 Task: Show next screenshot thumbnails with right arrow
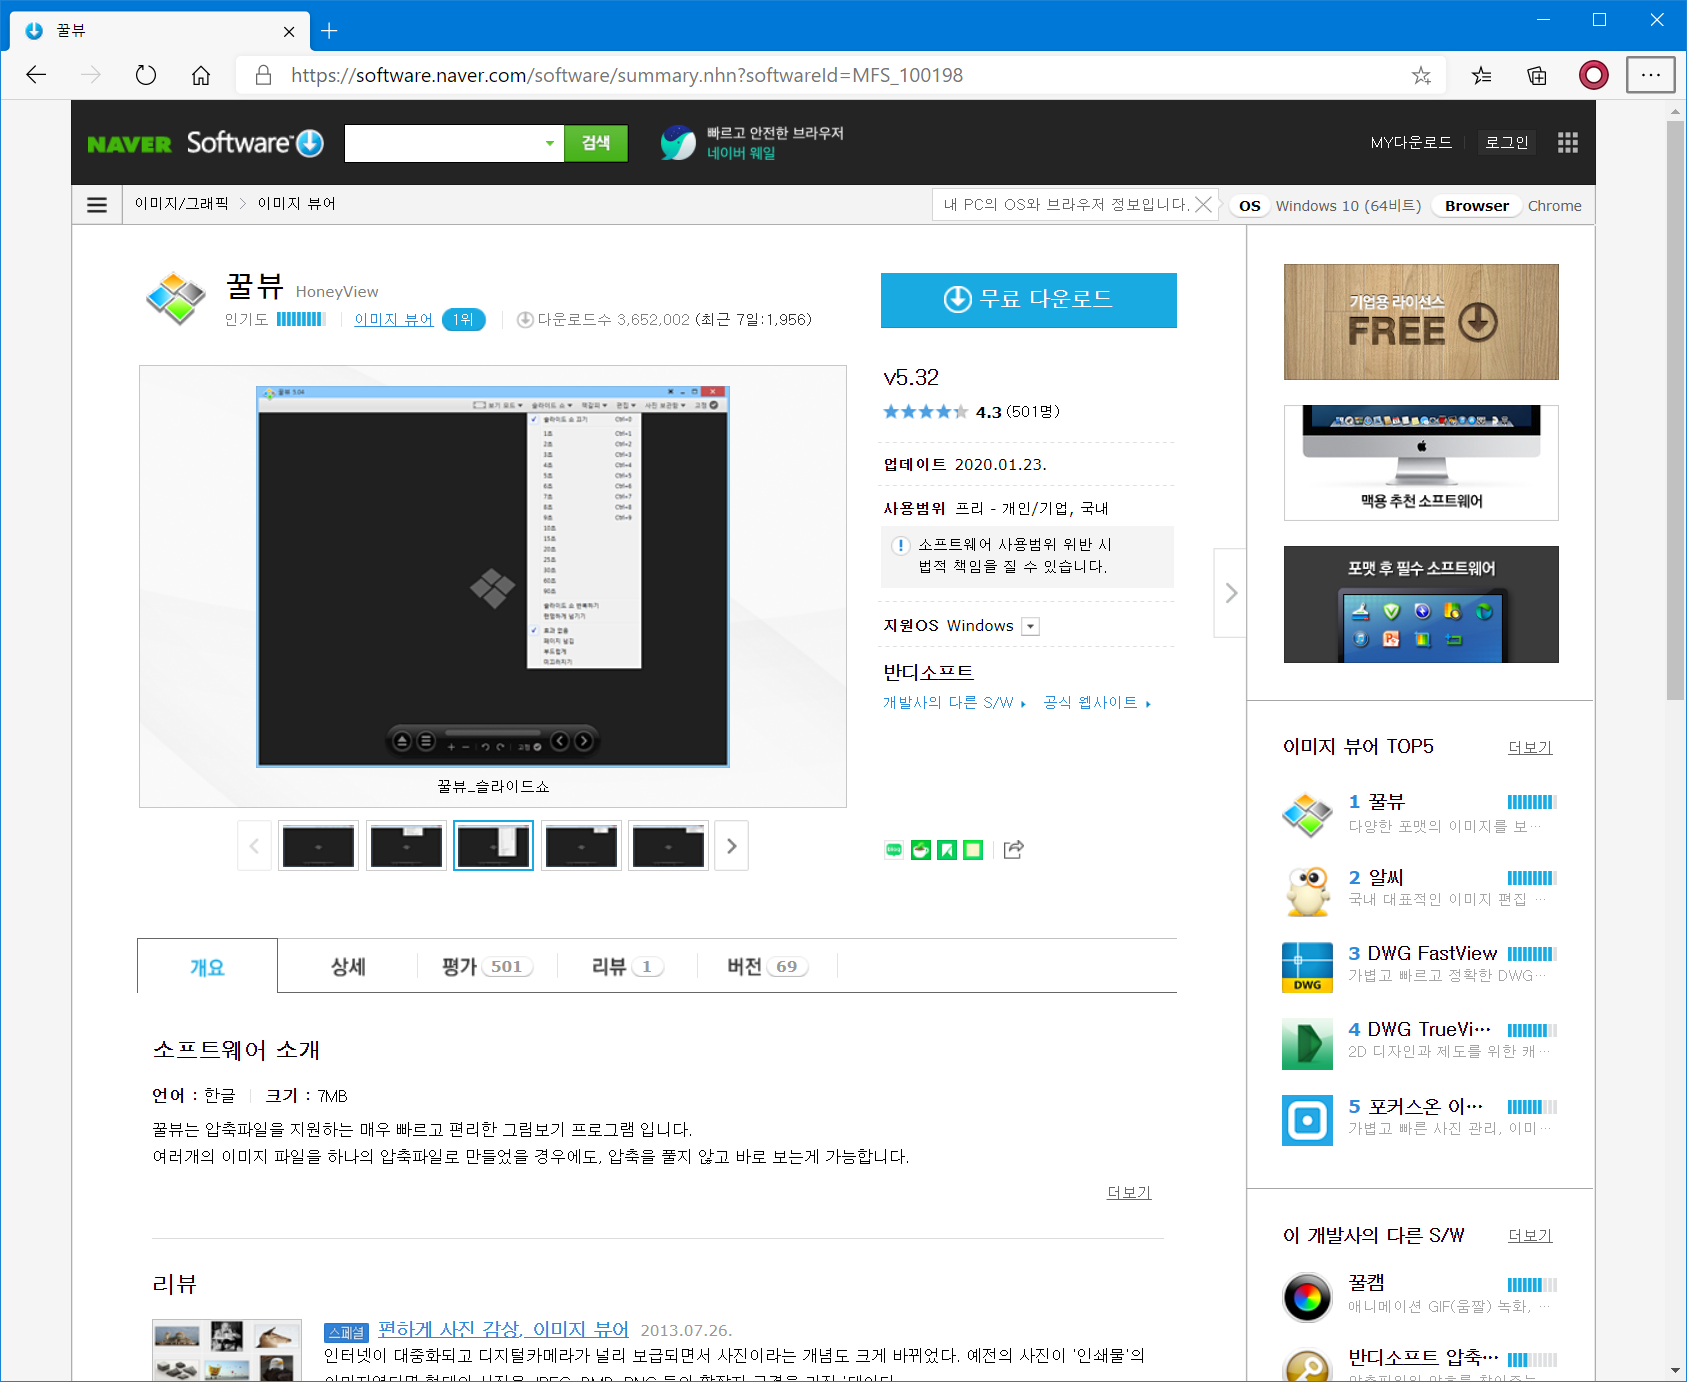pos(732,846)
